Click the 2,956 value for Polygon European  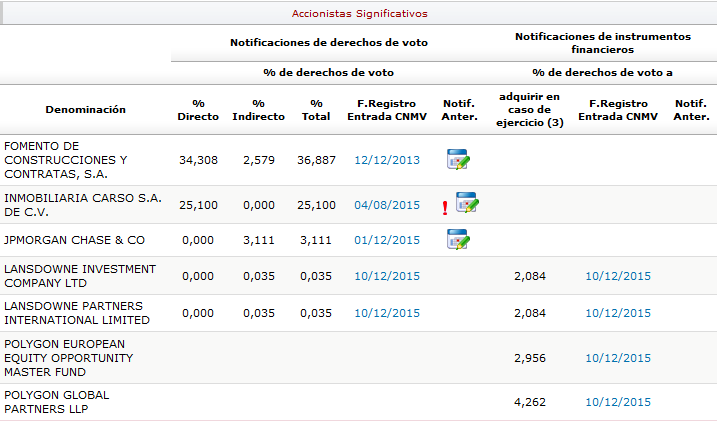pyautogui.click(x=530, y=358)
